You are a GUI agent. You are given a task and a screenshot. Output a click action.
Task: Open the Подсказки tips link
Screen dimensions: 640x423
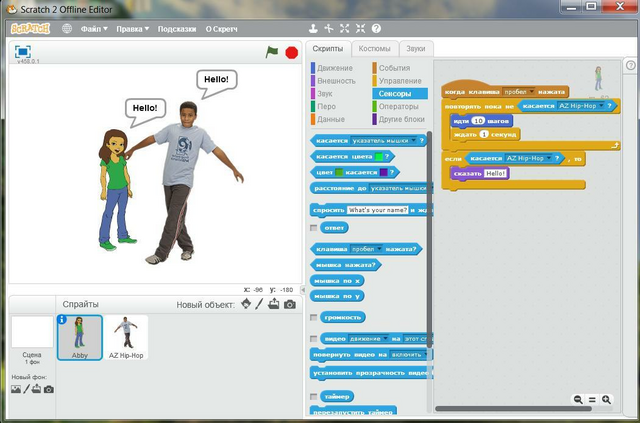[177, 29]
